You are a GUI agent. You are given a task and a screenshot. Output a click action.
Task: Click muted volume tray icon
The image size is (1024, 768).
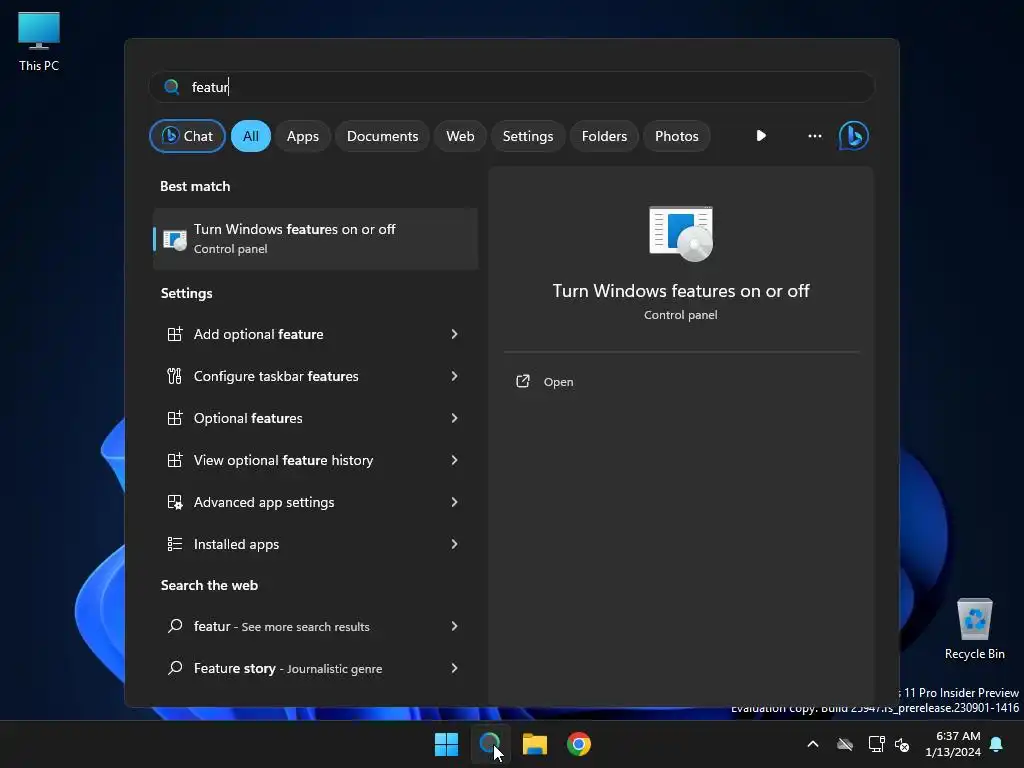902,744
